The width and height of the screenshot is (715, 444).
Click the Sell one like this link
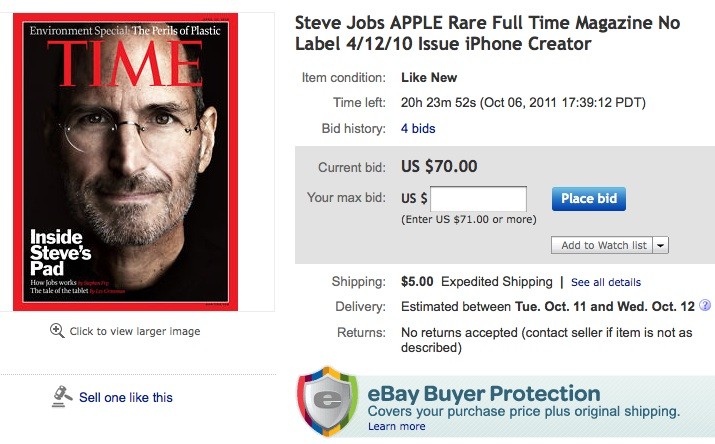tap(126, 397)
